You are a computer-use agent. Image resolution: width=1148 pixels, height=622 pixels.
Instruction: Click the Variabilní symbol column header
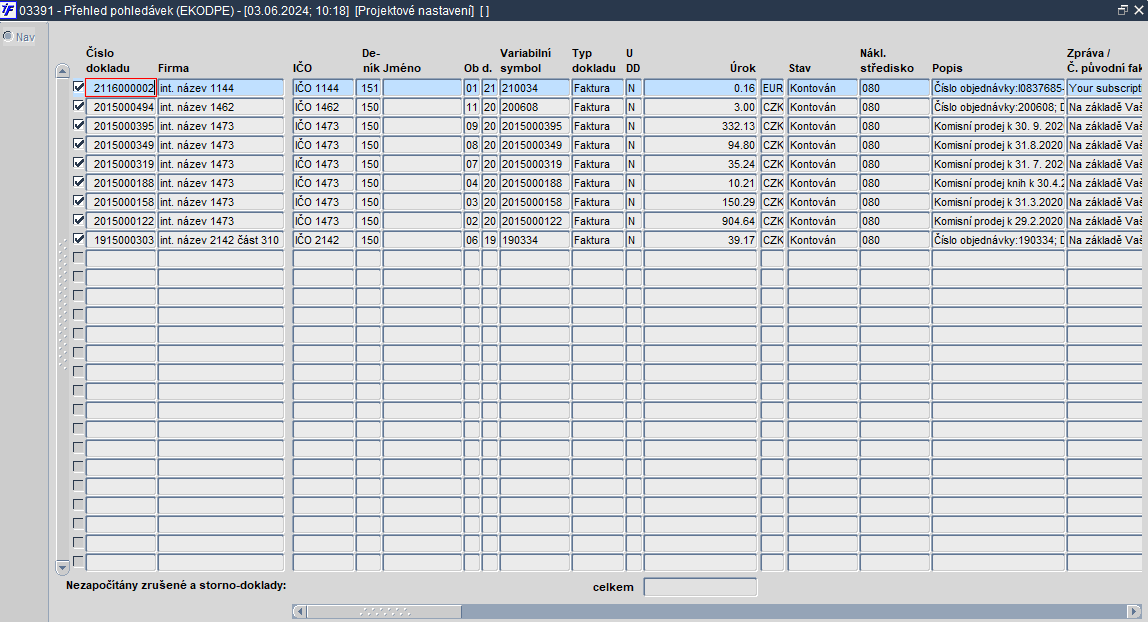[x=525, y=60]
